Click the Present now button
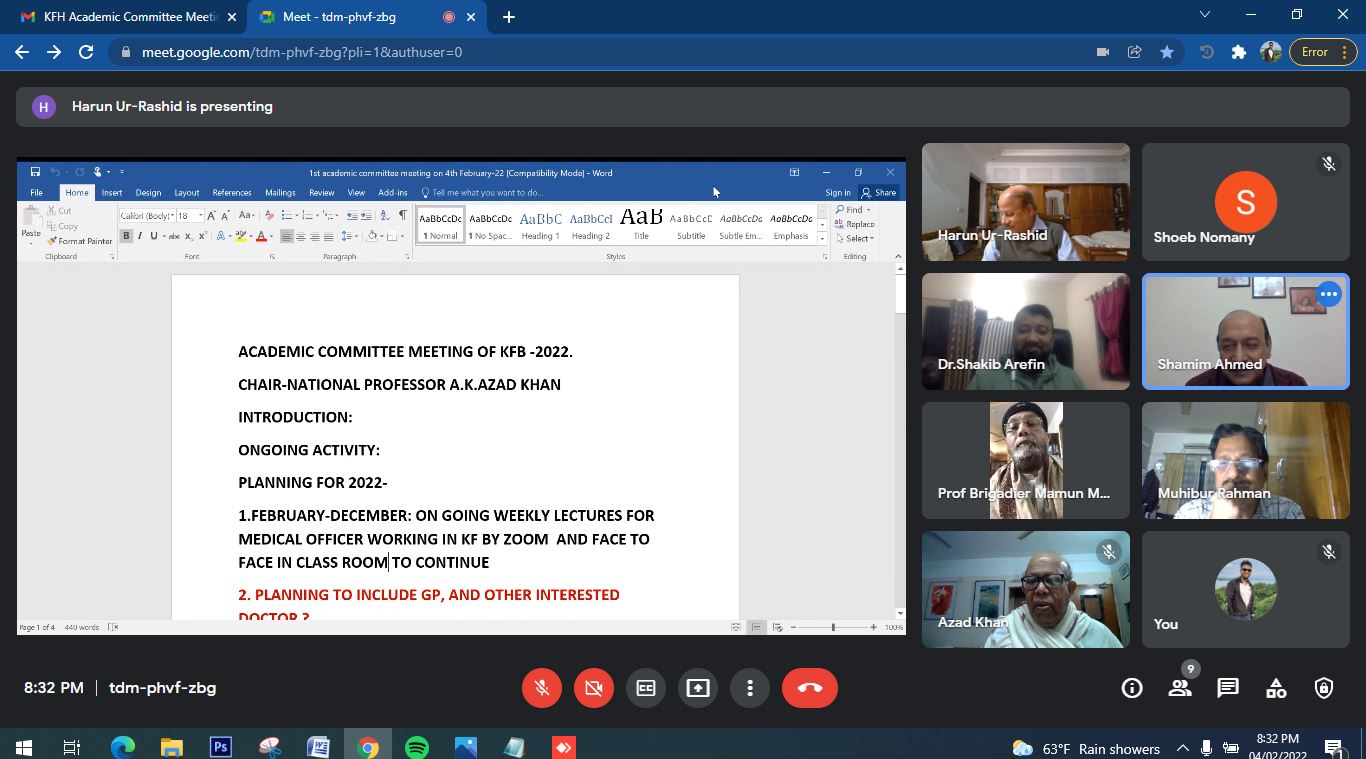Image resolution: width=1366 pixels, height=759 pixels. 697,688
